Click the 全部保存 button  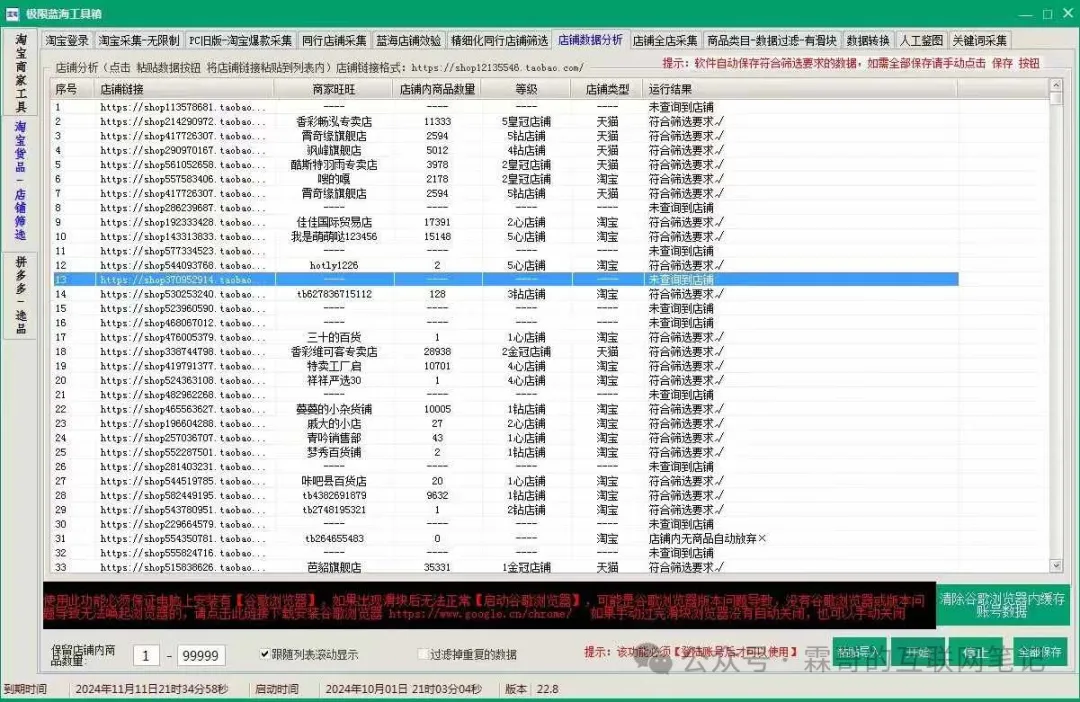coord(1039,652)
